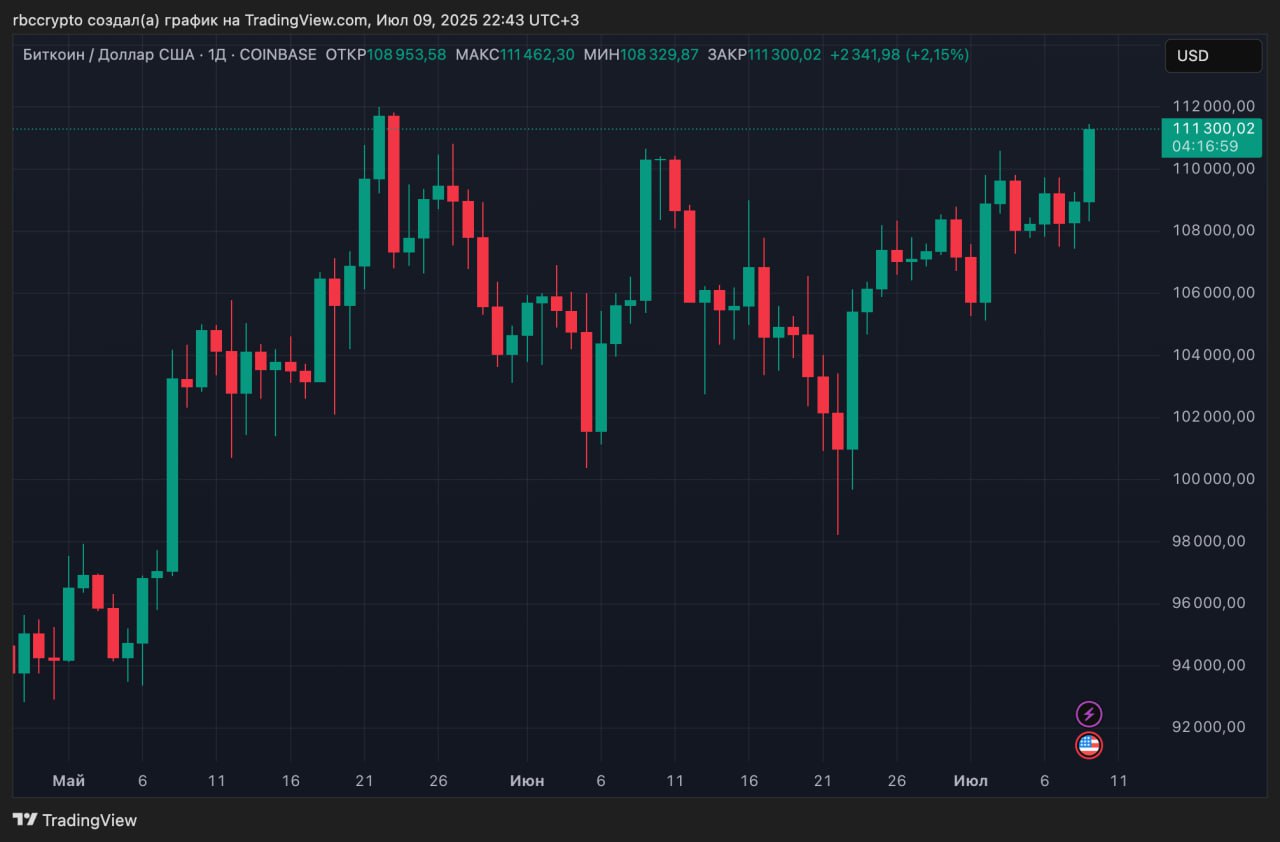Viewport: 1280px width, 842px height.
Task: Click the 102 000,00 price axis label
Action: tap(1213, 416)
